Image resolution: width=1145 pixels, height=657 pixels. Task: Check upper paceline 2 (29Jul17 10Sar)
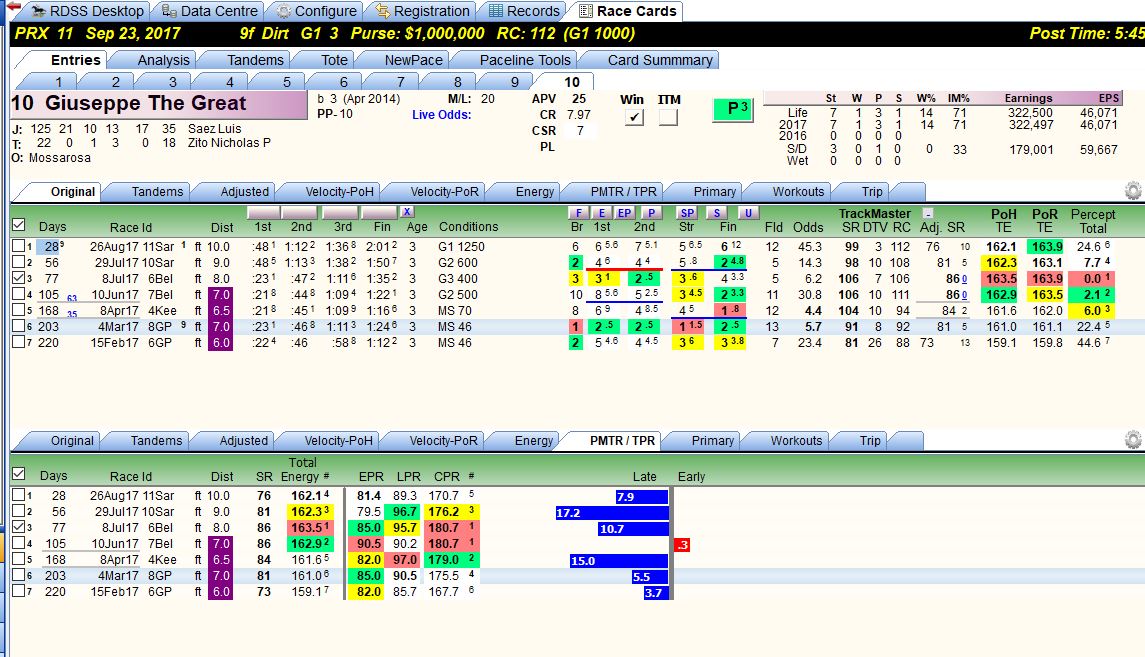tap(18, 262)
